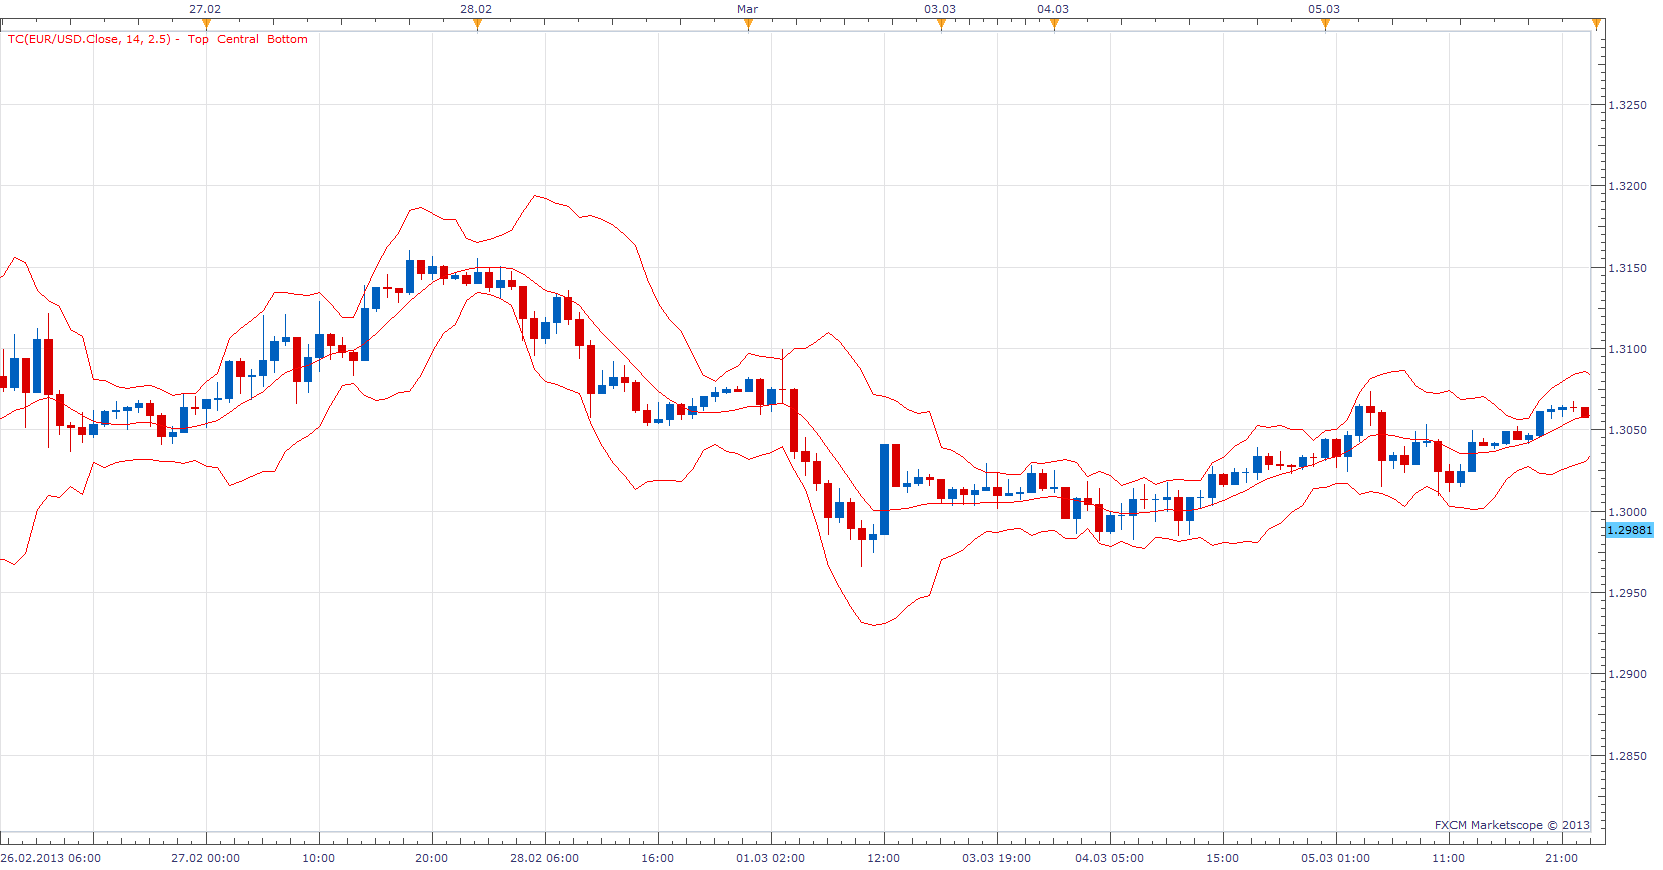The width and height of the screenshot is (1663, 870).
Task: Click the Top band legend label
Action: (198, 39)
